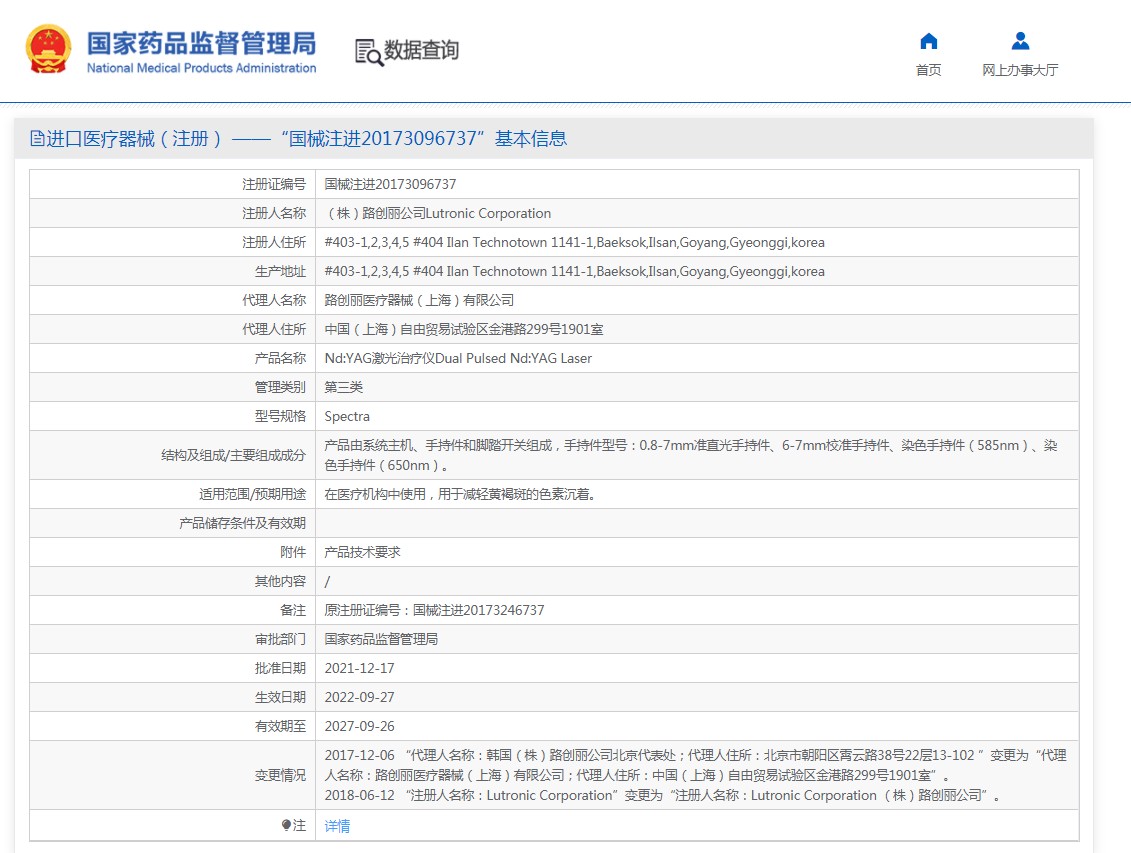Click approval date 2021-12-17

tap(359, 668)
